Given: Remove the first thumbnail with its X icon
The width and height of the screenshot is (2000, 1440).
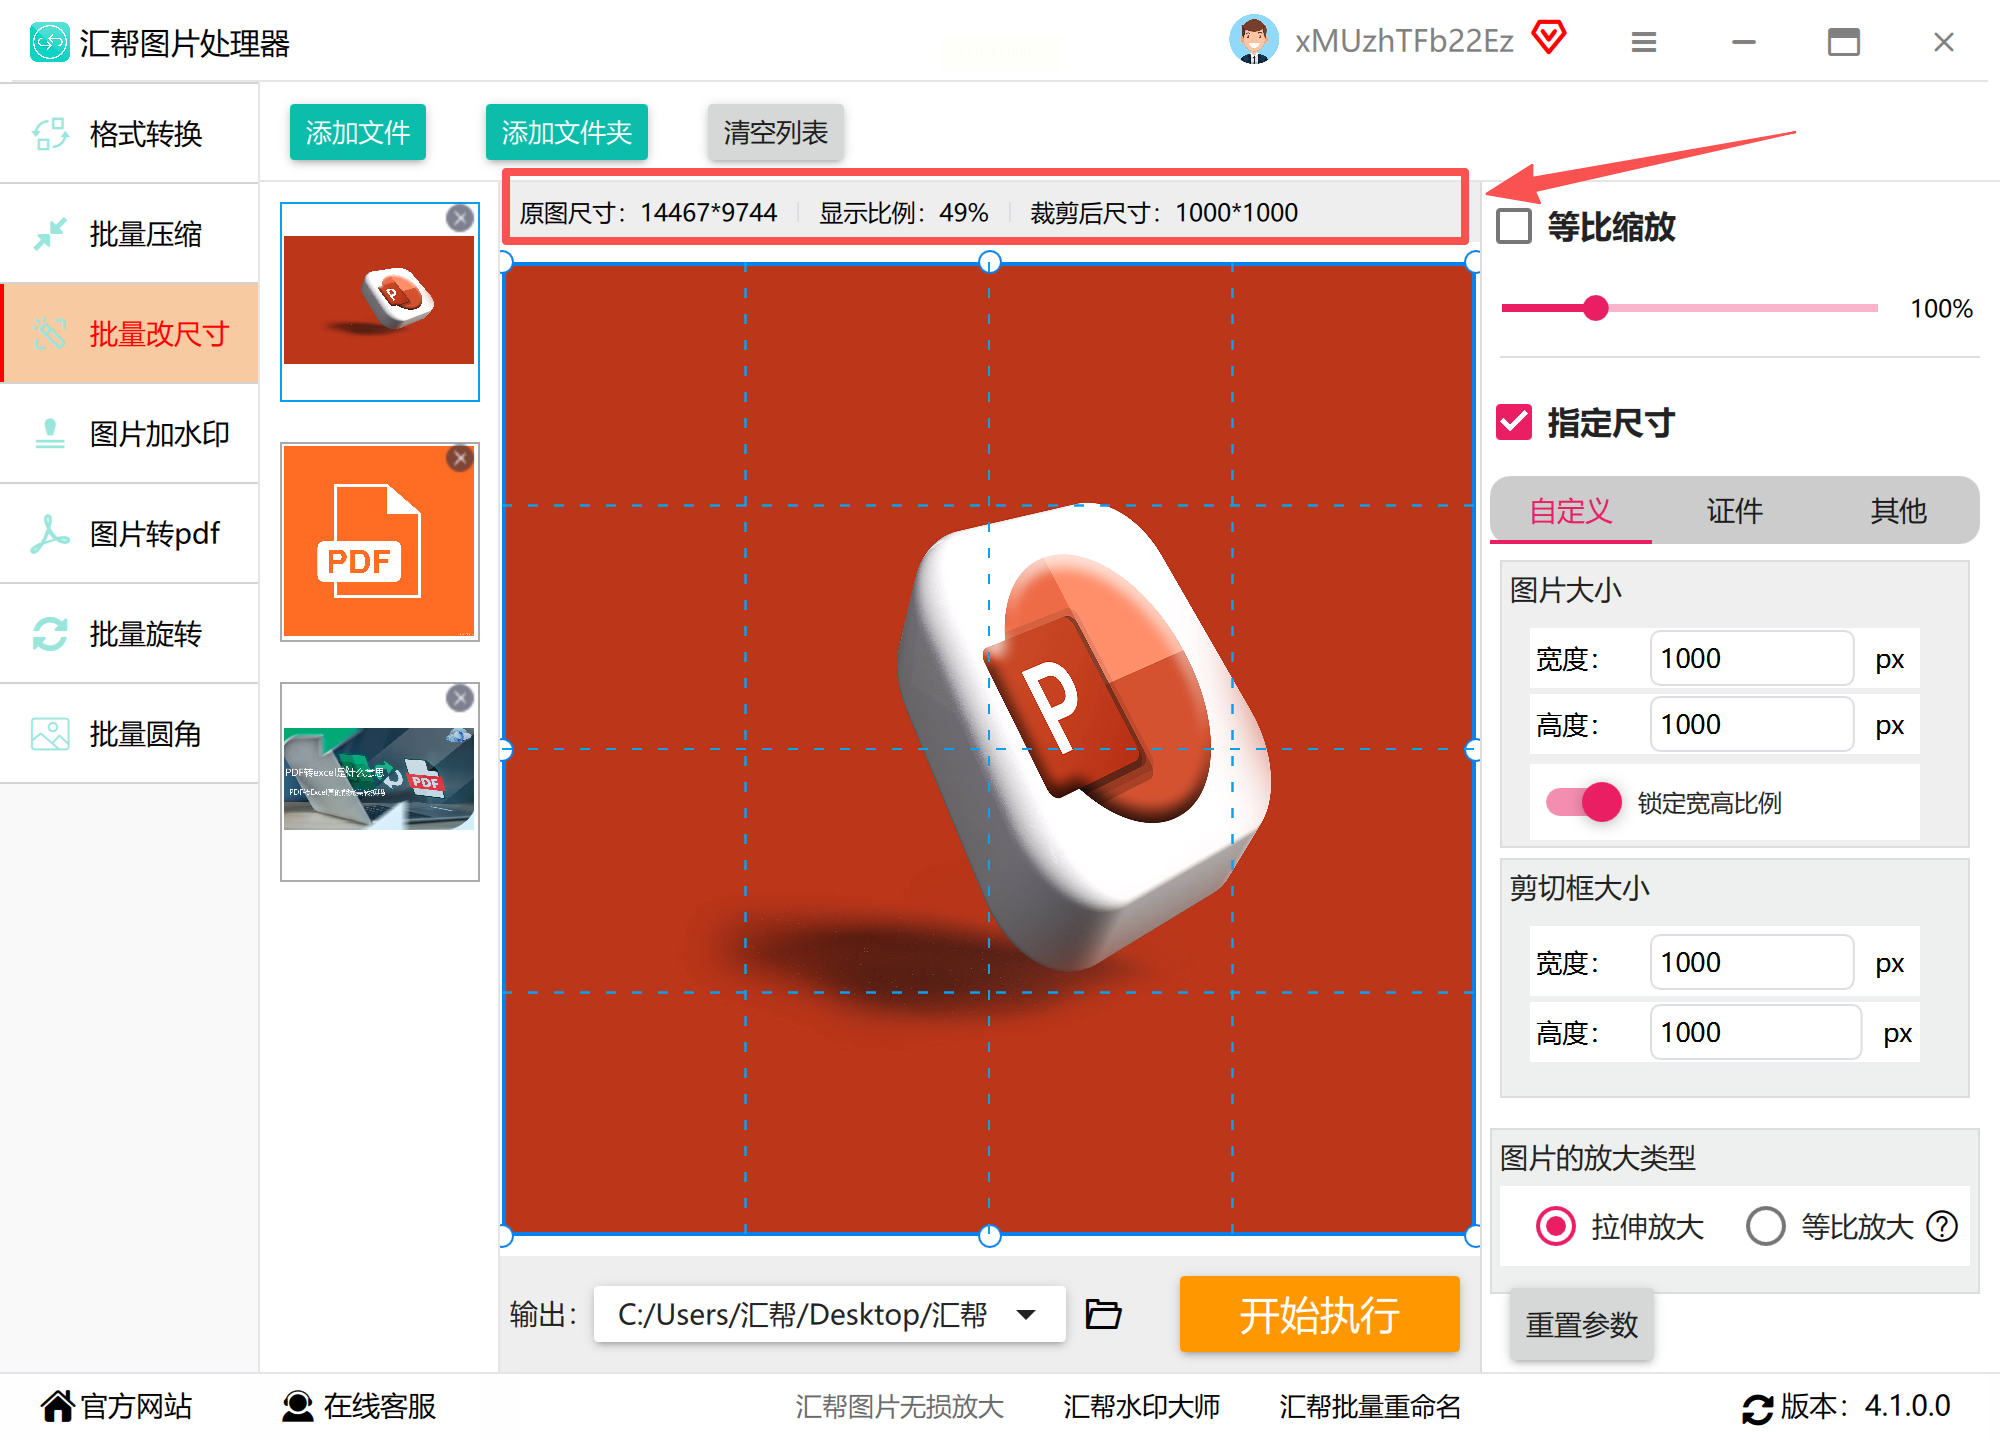Looking at the screenshot, I should coord(460,218).
